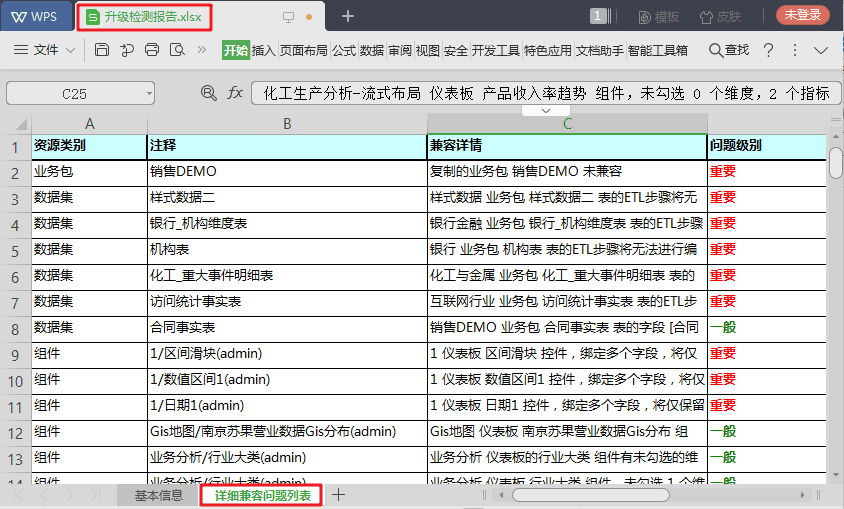
Task: Select column C header
Action: 567,124
